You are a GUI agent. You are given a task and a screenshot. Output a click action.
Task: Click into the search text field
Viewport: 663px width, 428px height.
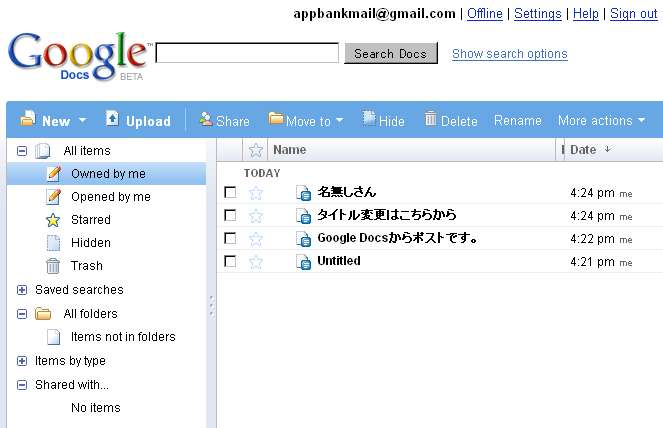click(x=247, y=53)
